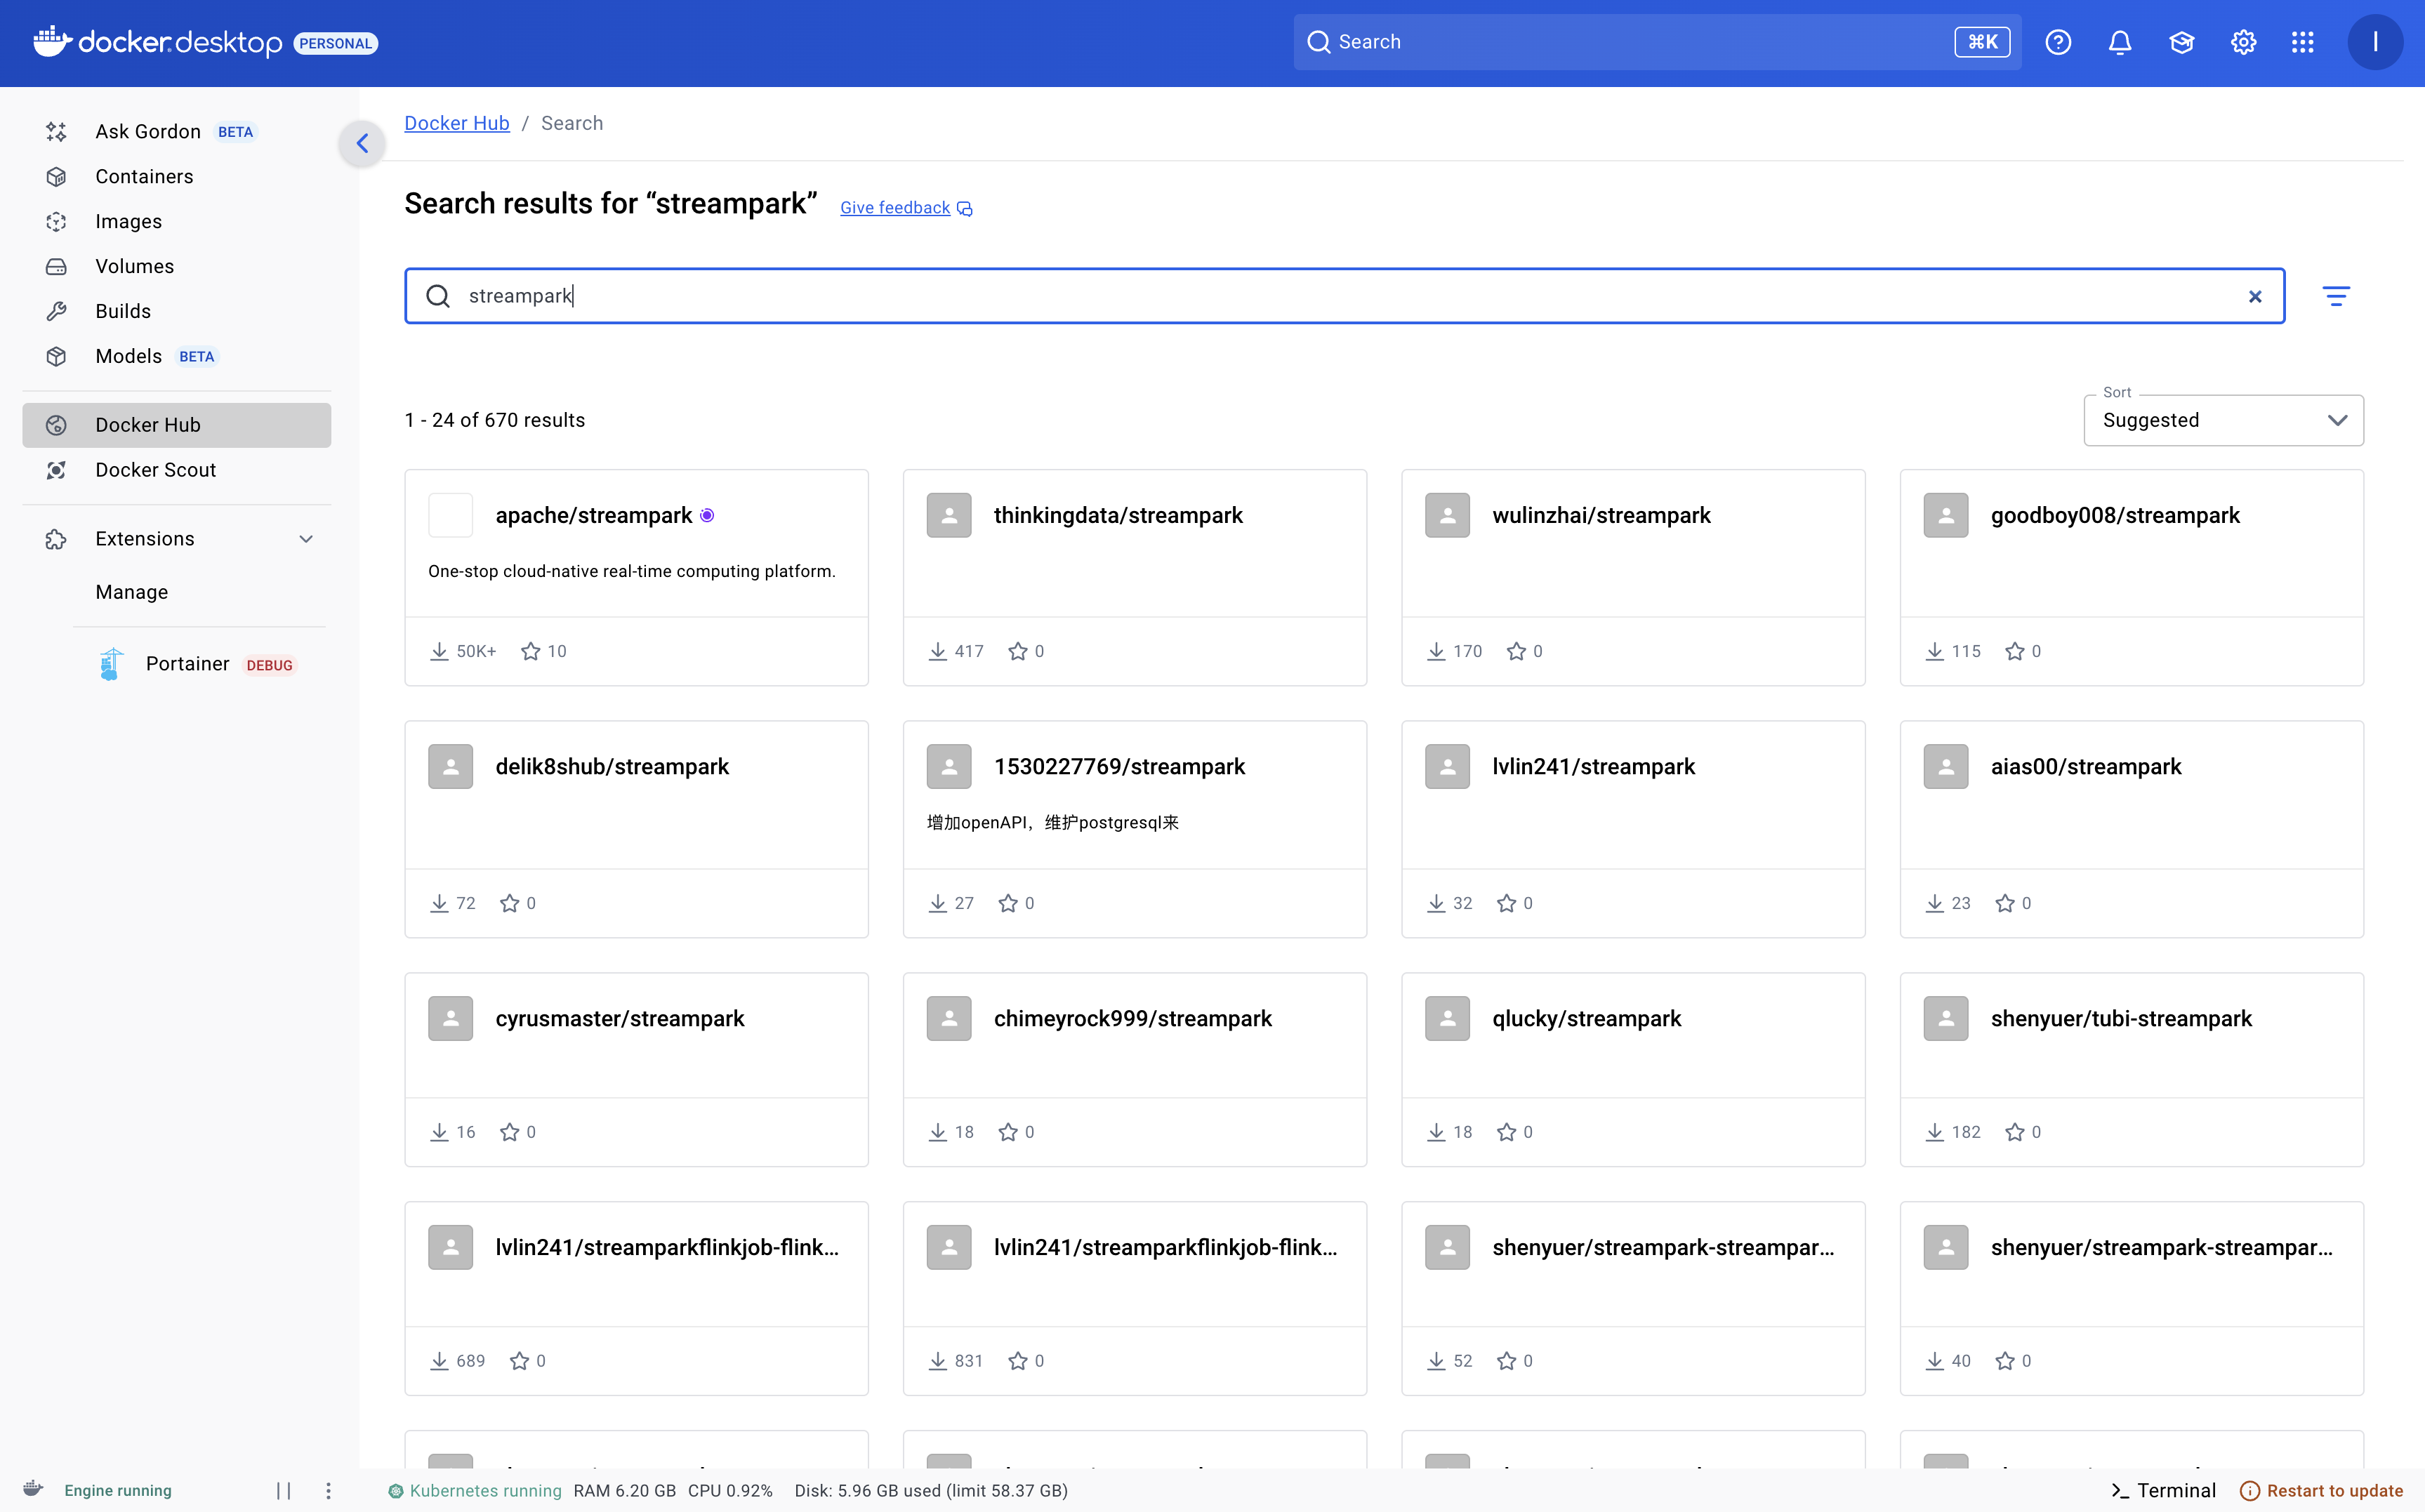This screenshot has width=2425, height=1512.
Task: Open the cyrusmaster/streampark result
Action: pos(636,1069)
